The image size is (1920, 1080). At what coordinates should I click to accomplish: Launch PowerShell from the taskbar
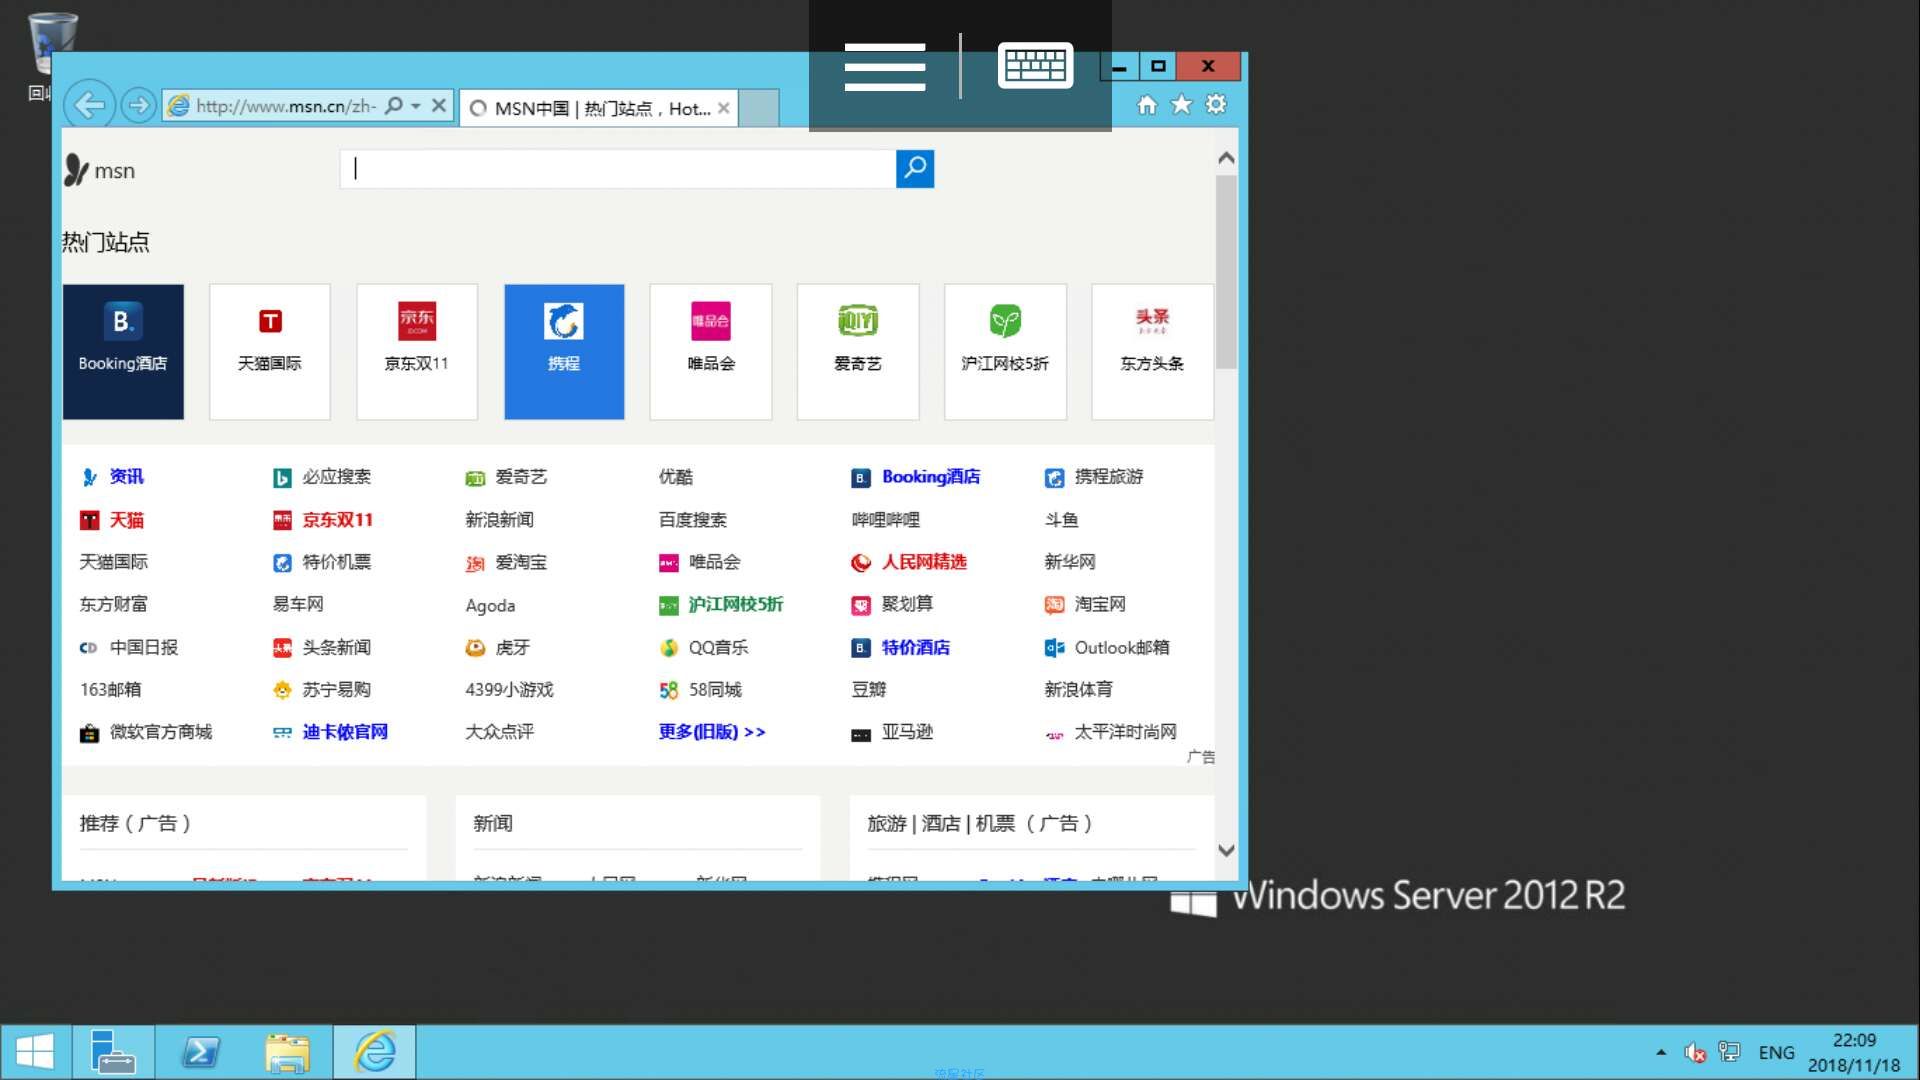[x=201, y=1052]
